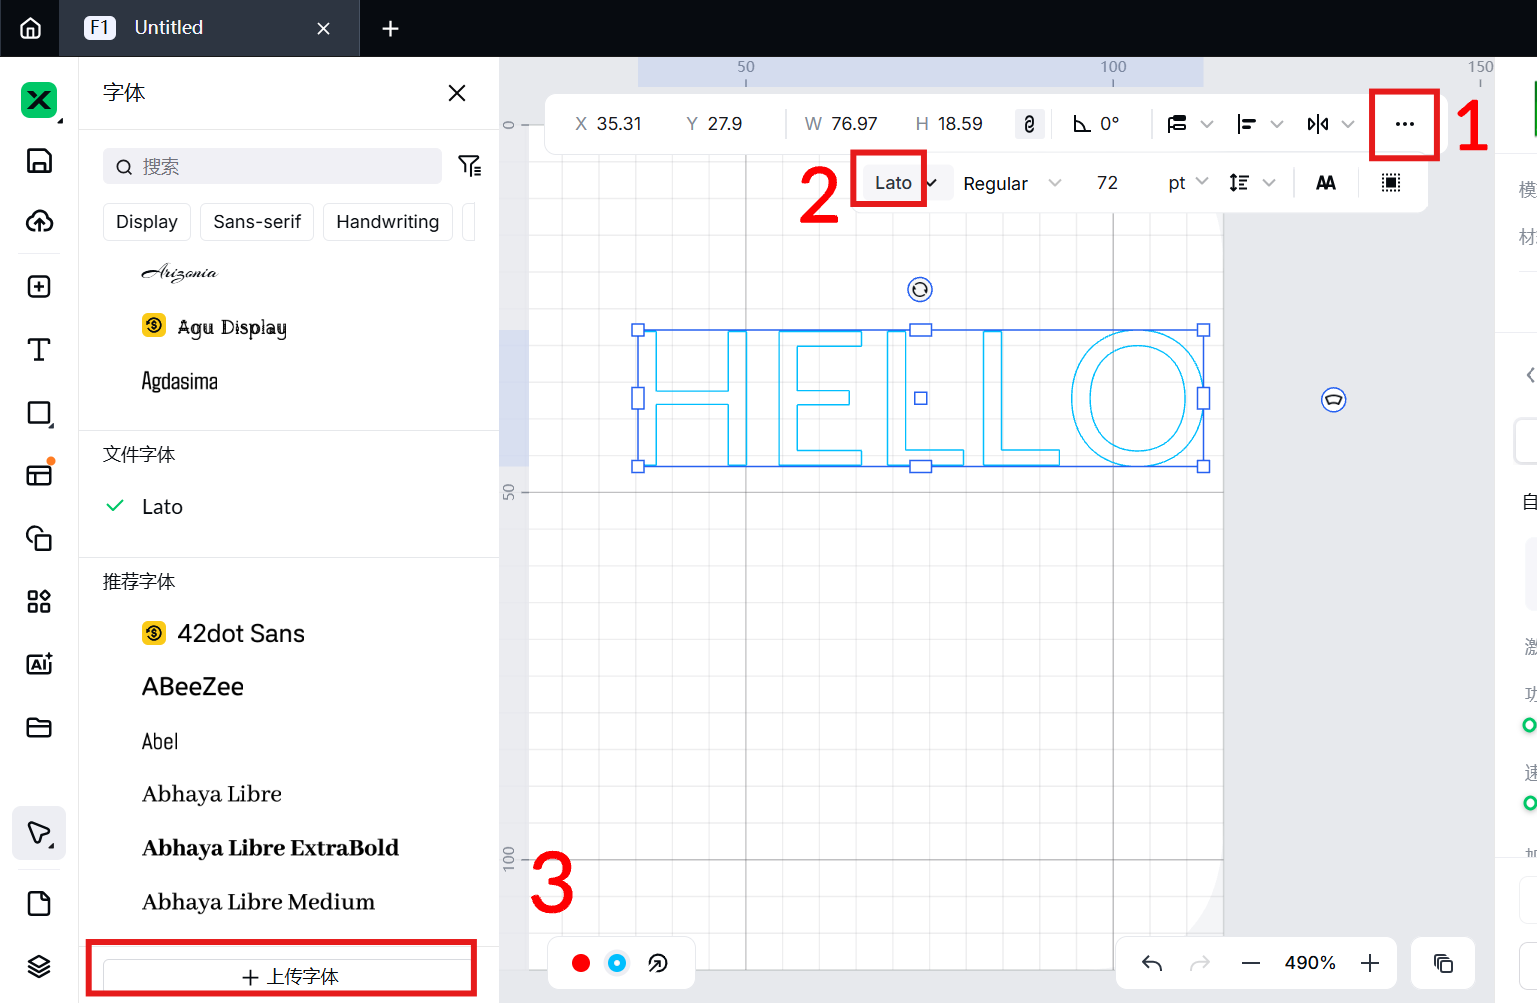Open the layers icon at sidebar bottom
The image size is (1537, 1003).
(39, 966)
